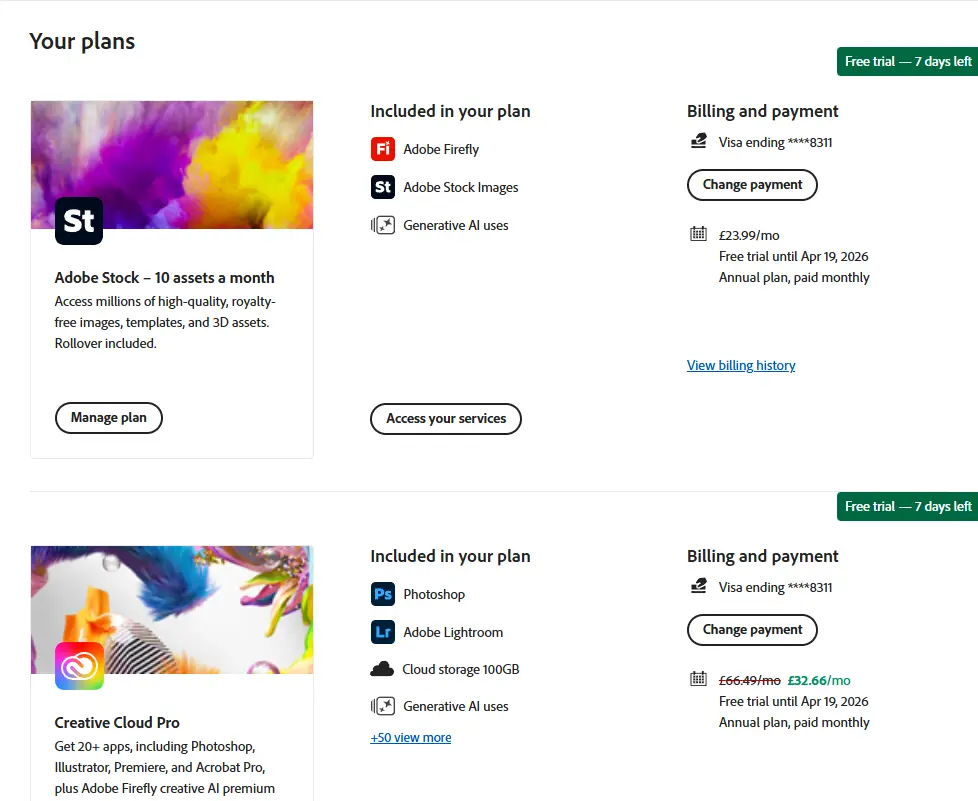Click the Generative AI uses icon under Adobe Stock plan
Viewport: 978px width, 801px height.
382,225
